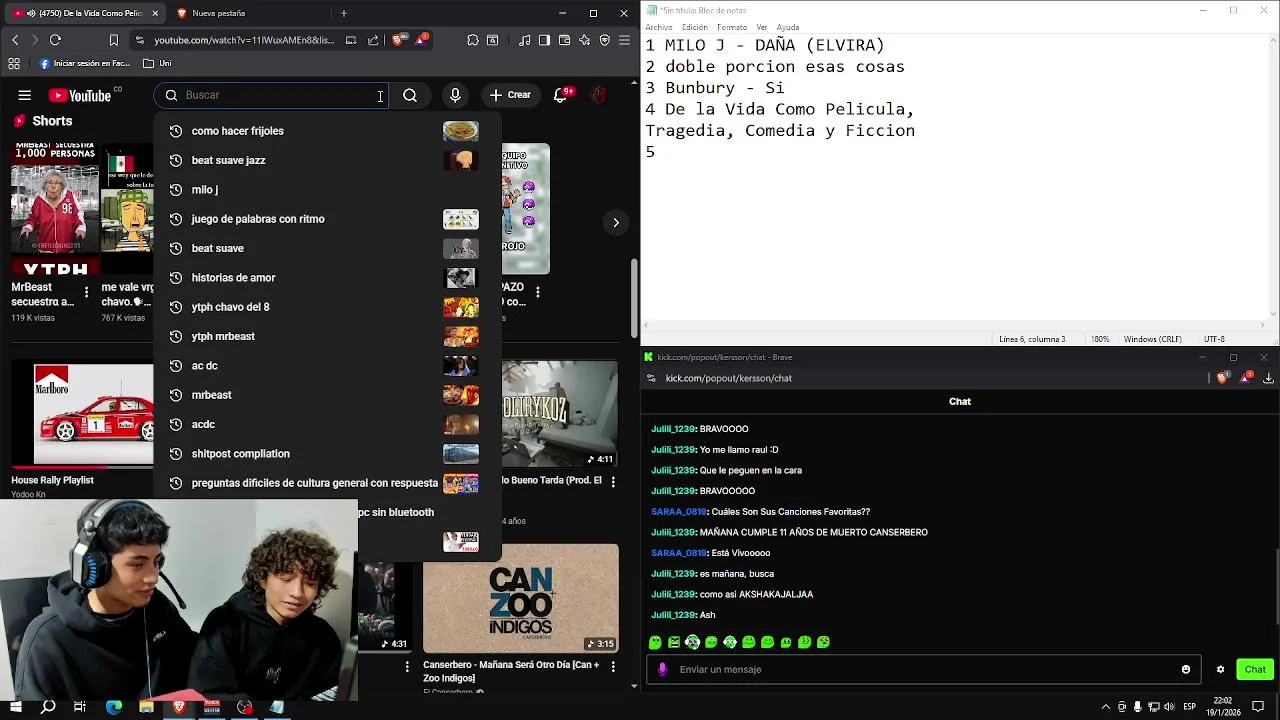Open the Brave Shields lion icon
Screen dimensions: 1280x720
(399, 40)
